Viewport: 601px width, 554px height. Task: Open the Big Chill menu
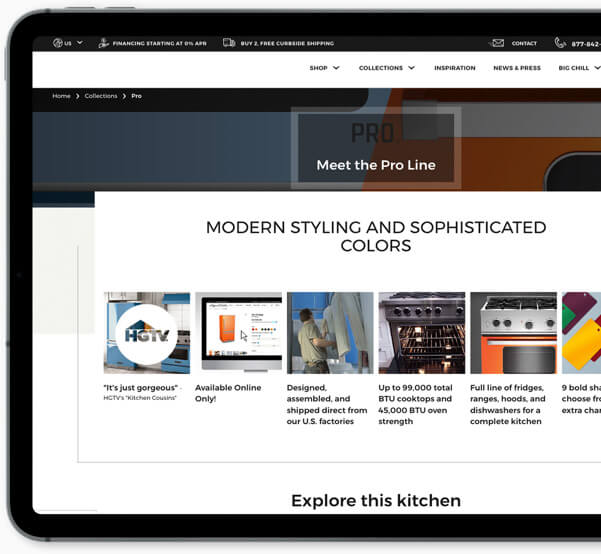click(x=574, y=68)
